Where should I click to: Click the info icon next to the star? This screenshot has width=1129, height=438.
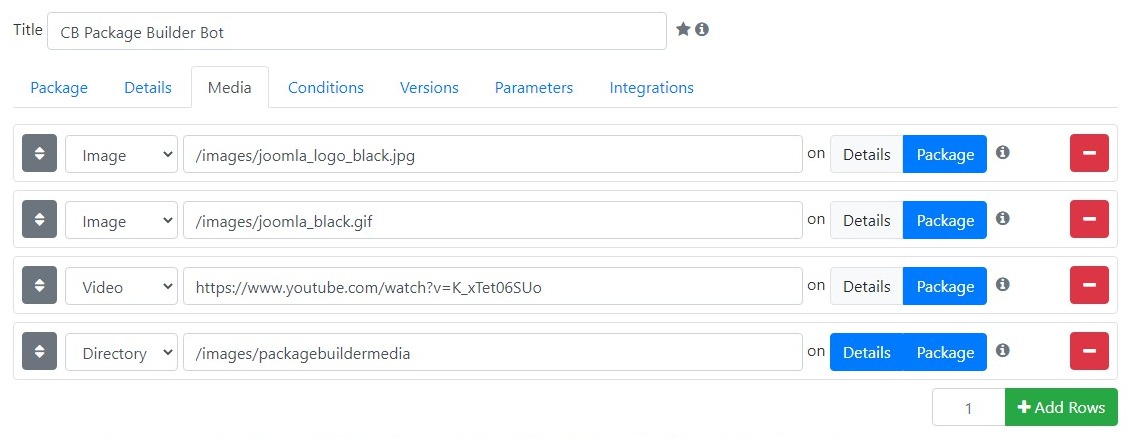(x=702, y=29)
